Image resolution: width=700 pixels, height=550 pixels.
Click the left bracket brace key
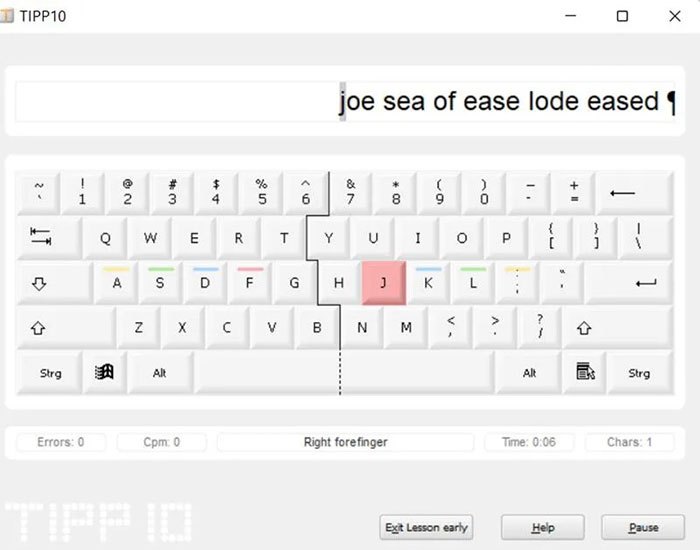(x=551, y=238)
